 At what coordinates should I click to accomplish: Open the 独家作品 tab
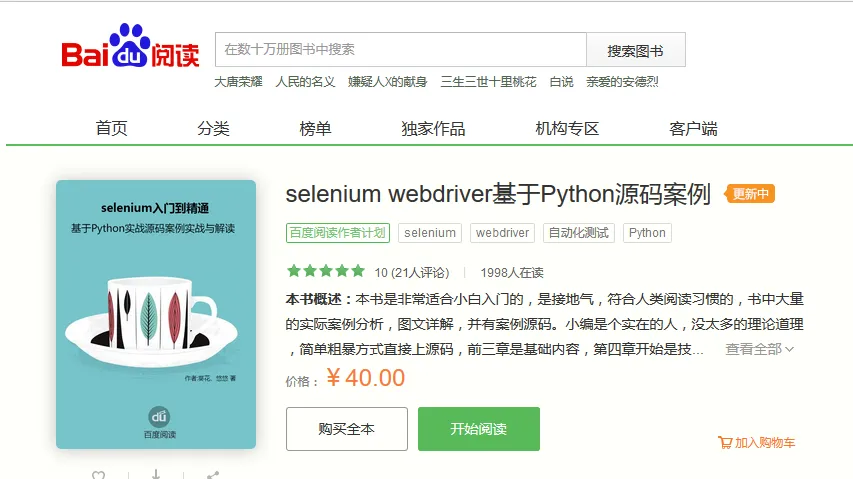click(x=433, y=128)
